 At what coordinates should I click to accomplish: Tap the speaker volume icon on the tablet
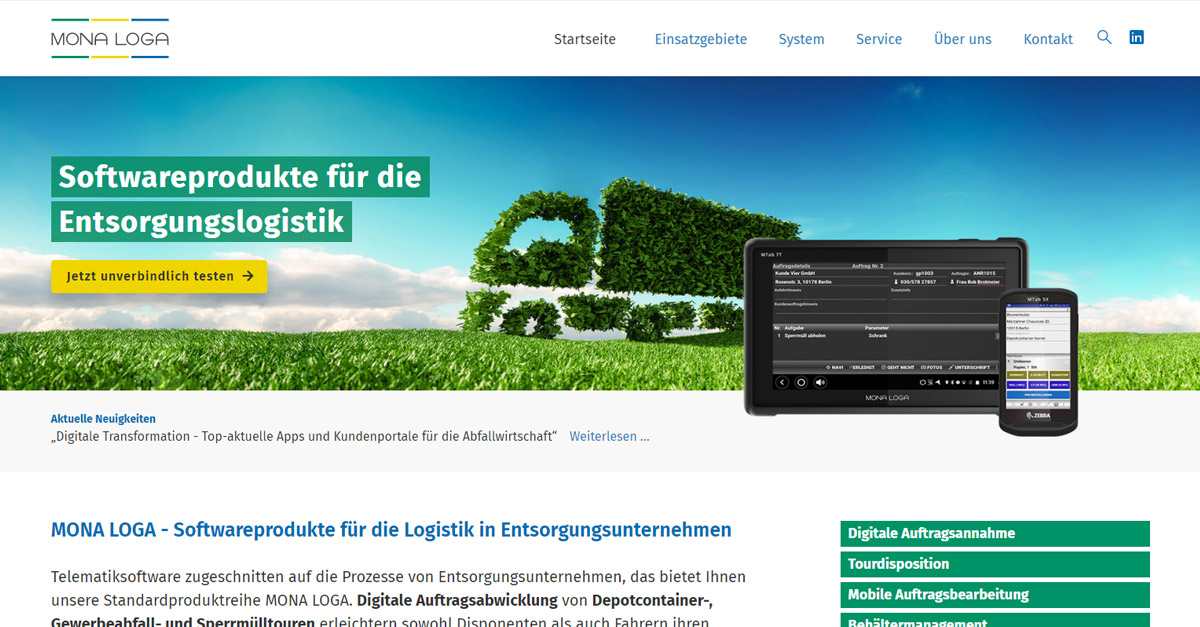click(x=819, y=382)
